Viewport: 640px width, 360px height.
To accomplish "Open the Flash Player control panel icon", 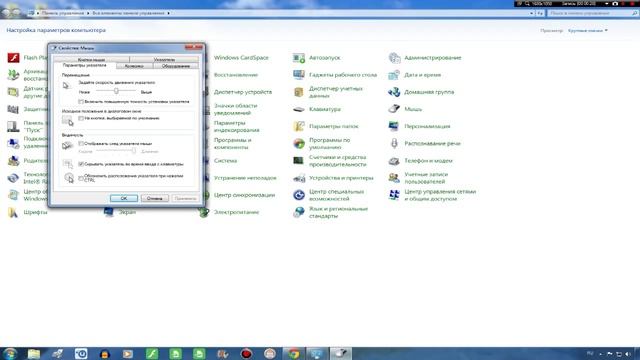I will coord(13,58).
